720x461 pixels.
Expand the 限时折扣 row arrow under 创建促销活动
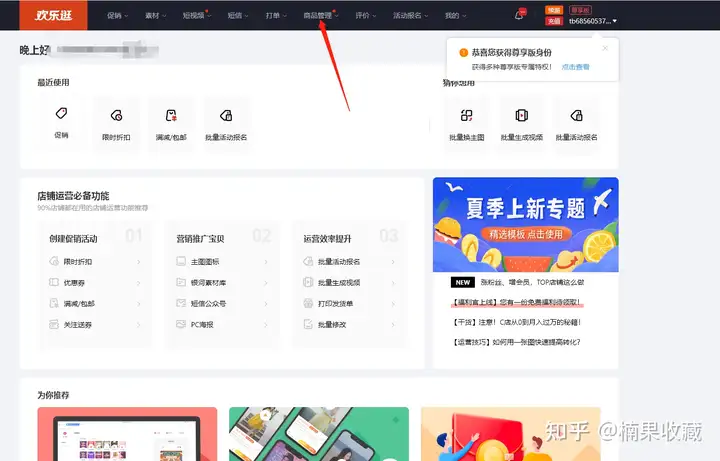point(139,262)
